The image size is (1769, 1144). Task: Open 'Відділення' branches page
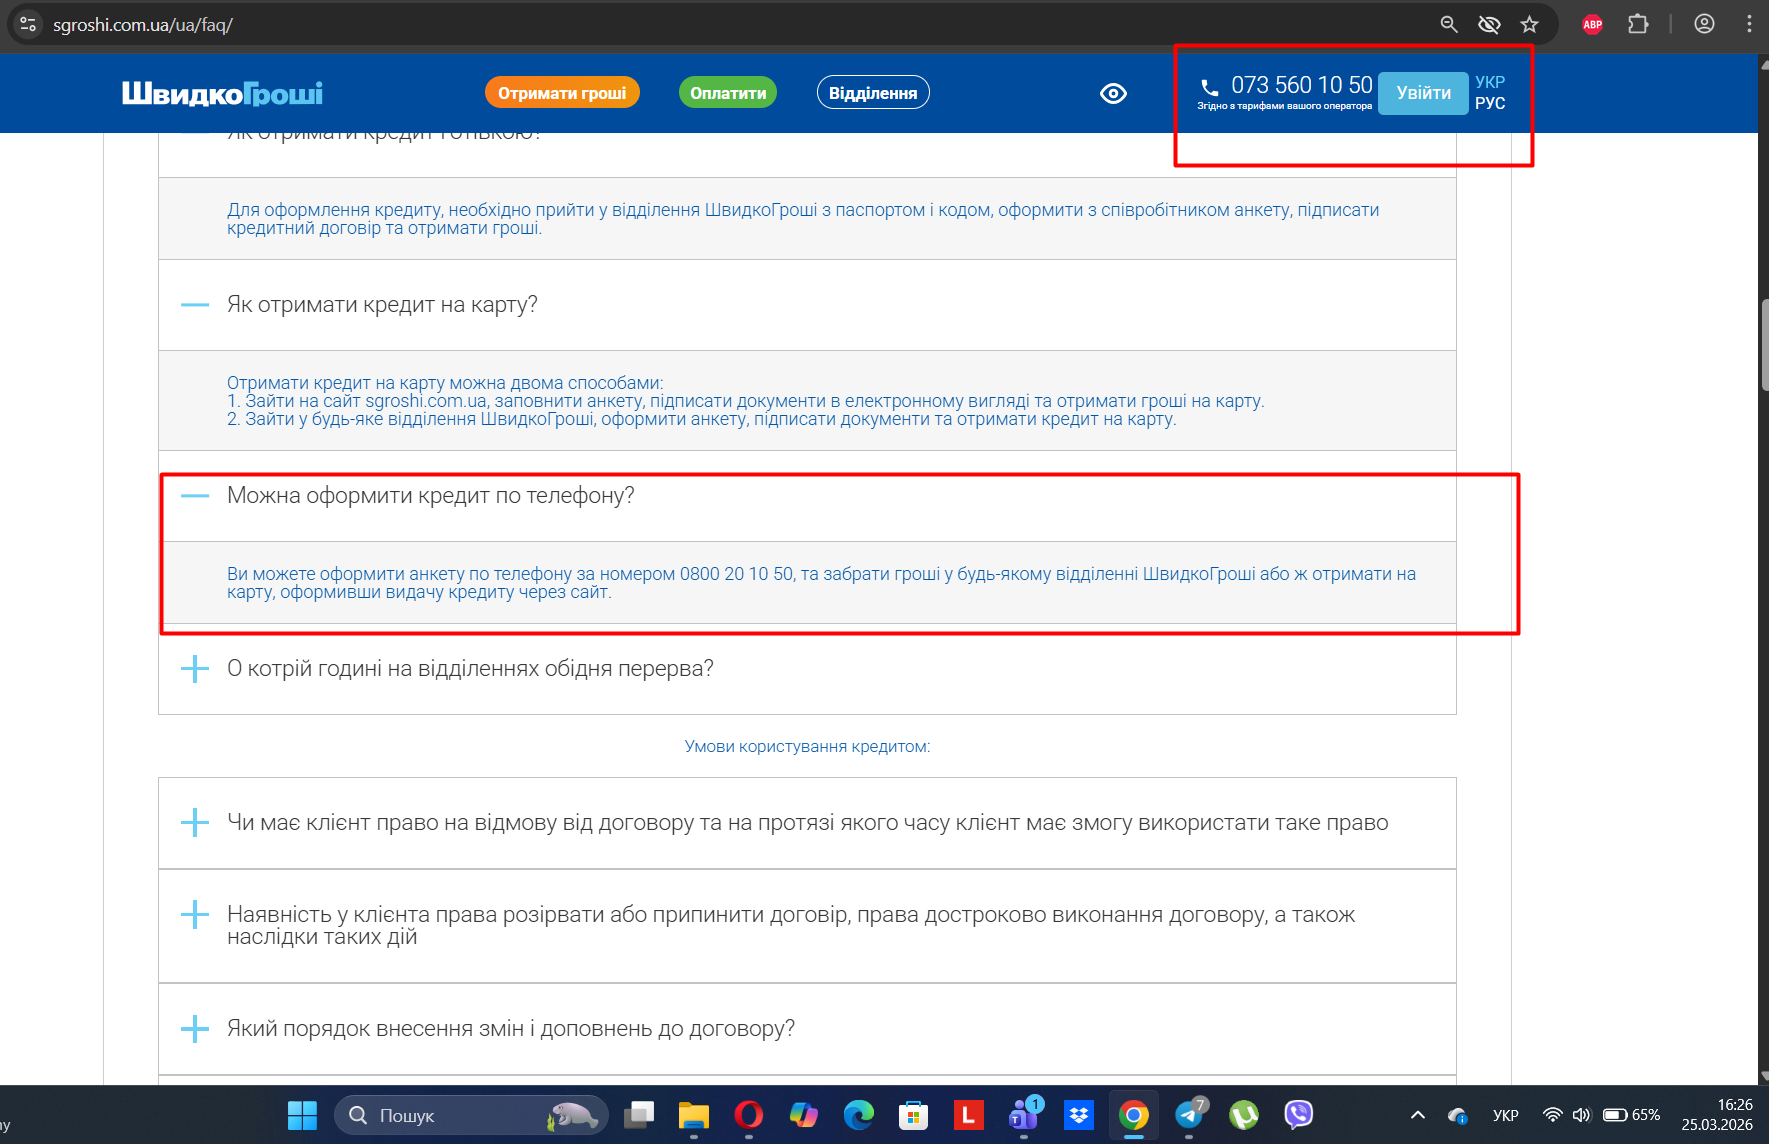coord(873,93)
